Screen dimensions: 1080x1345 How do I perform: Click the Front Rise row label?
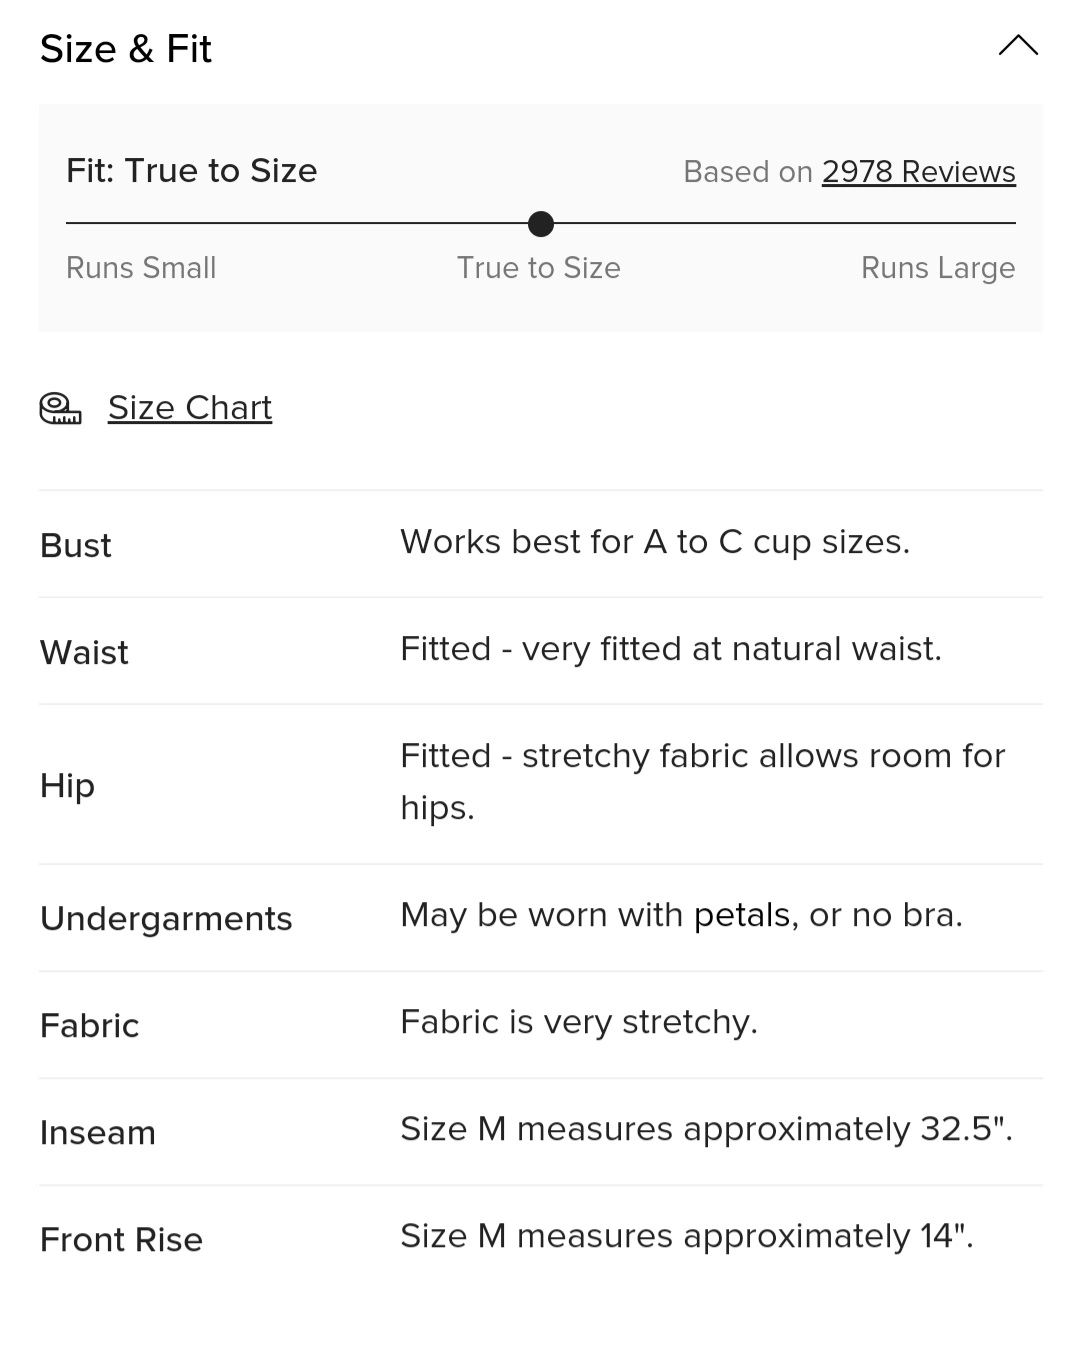(122, 1240)
